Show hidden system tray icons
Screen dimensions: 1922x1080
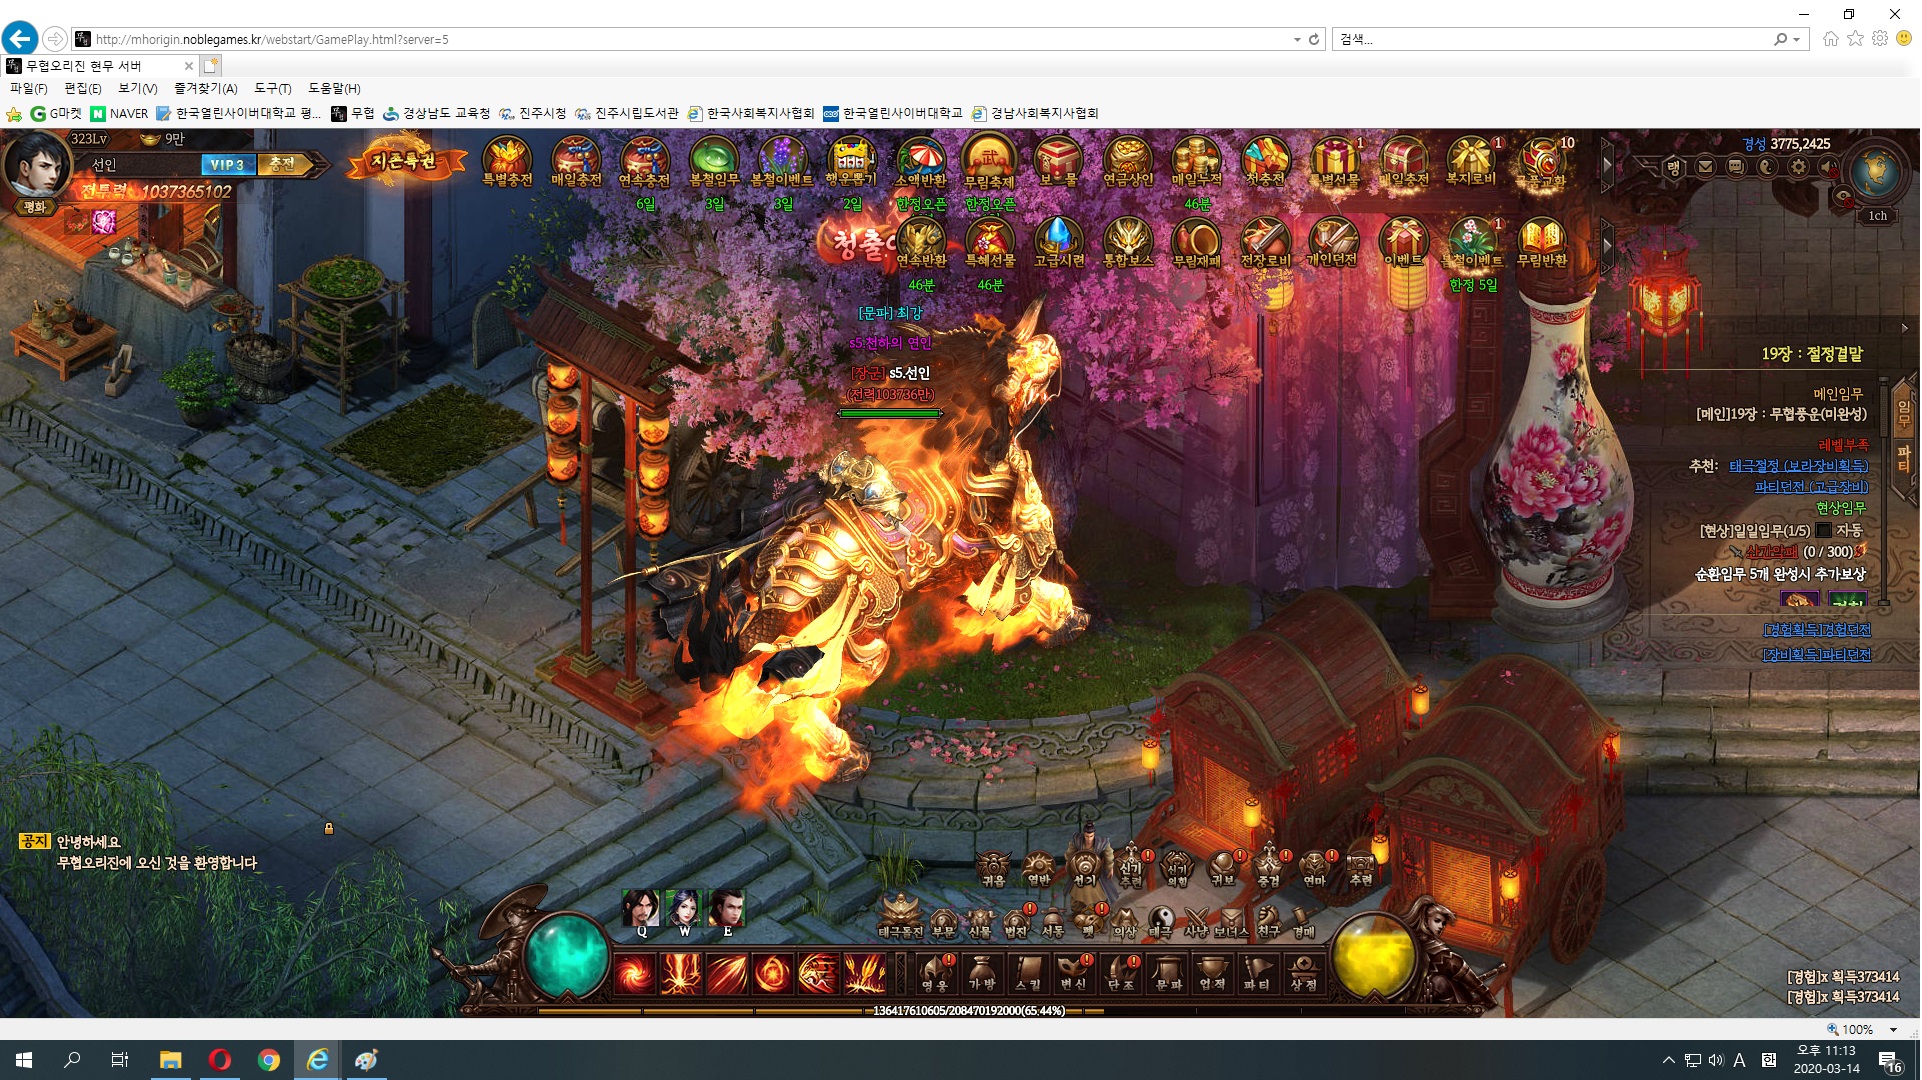point(1667,1060)
